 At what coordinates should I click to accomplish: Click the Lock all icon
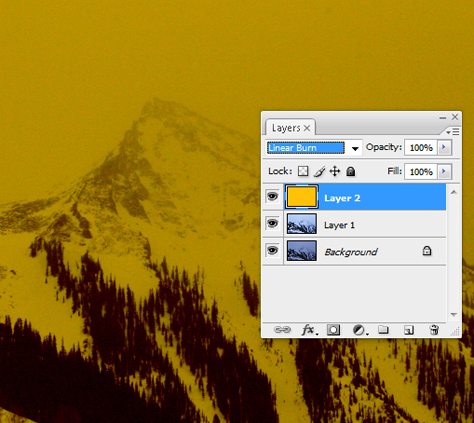(350, 171)
